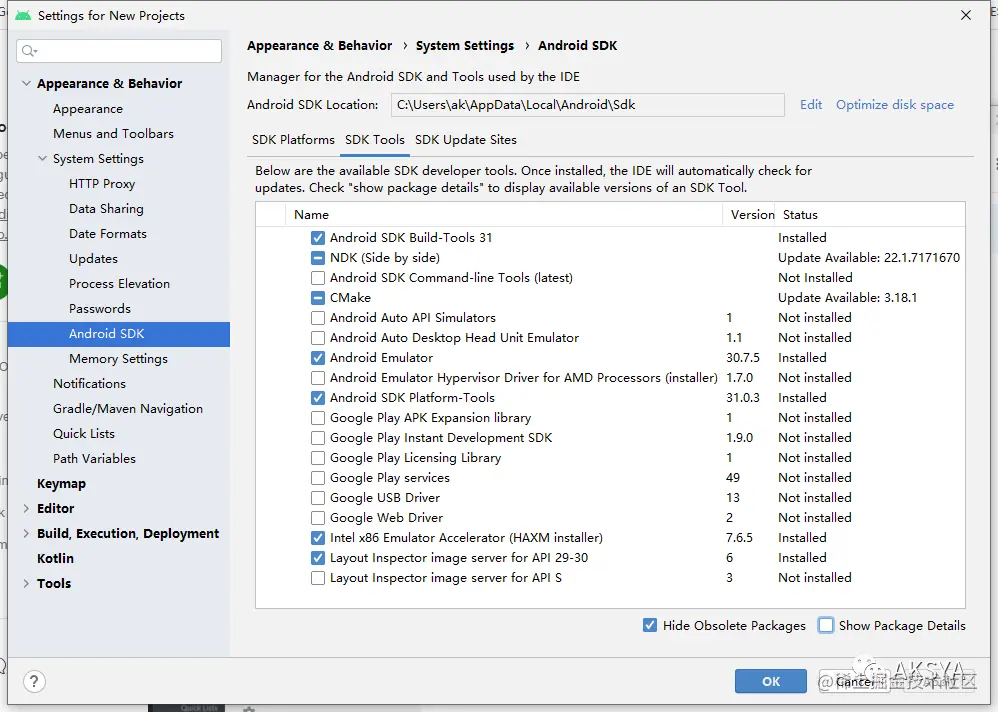The width and height of the screenshot is (998, 712).
Task: Enable Android SDK Command-line Tools checkbox
Action: tap(318, 278)
